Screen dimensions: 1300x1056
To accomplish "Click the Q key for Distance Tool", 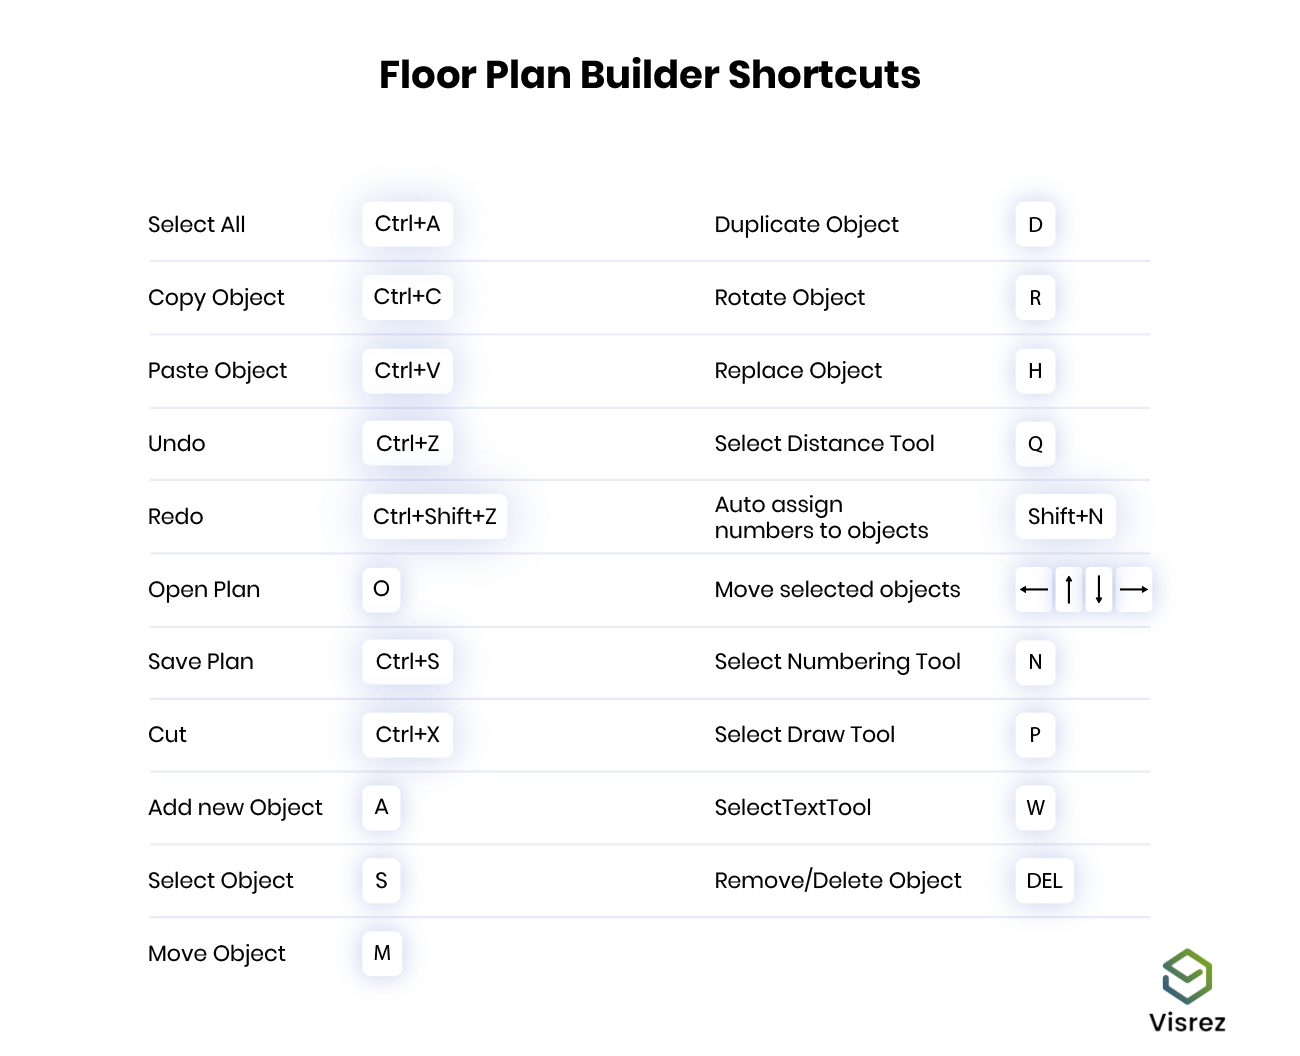I will pyautogui.click(x=1035, y=444).
